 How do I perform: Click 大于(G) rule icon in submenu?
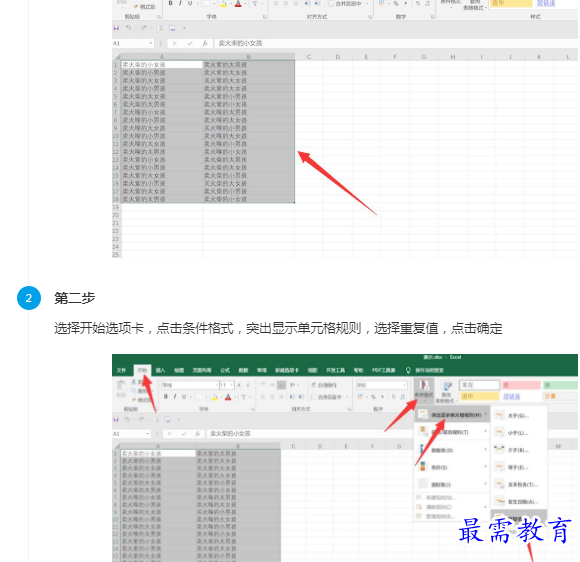[x=499, y=415]
